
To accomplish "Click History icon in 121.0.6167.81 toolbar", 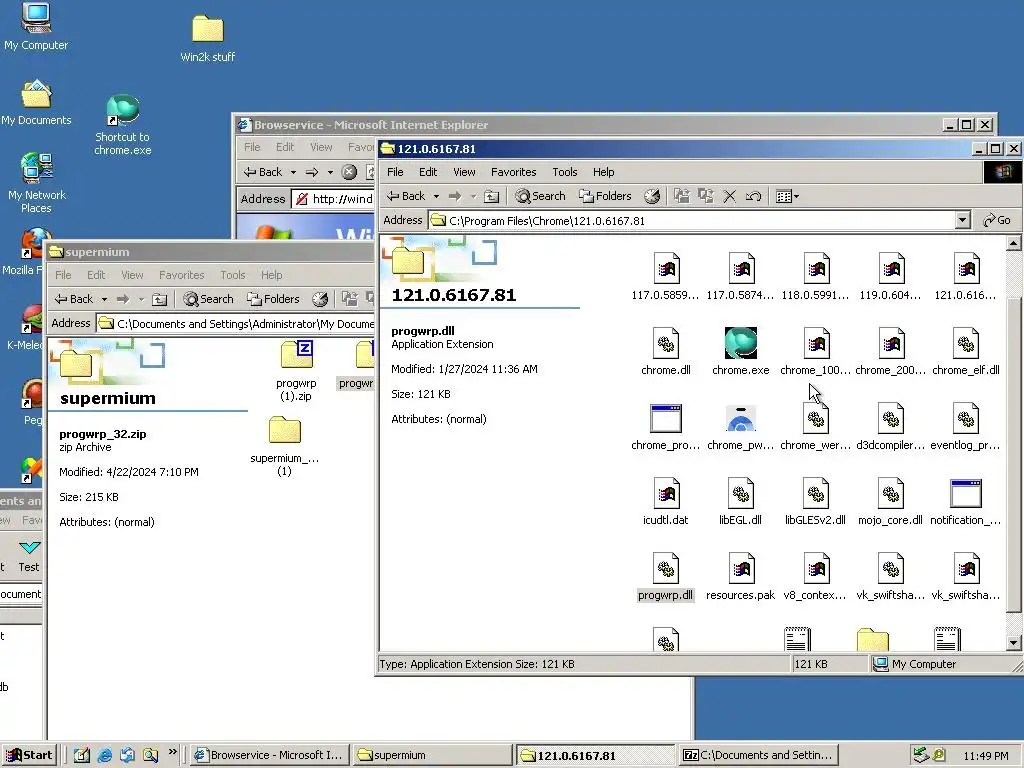I will [x=652, y=196].
